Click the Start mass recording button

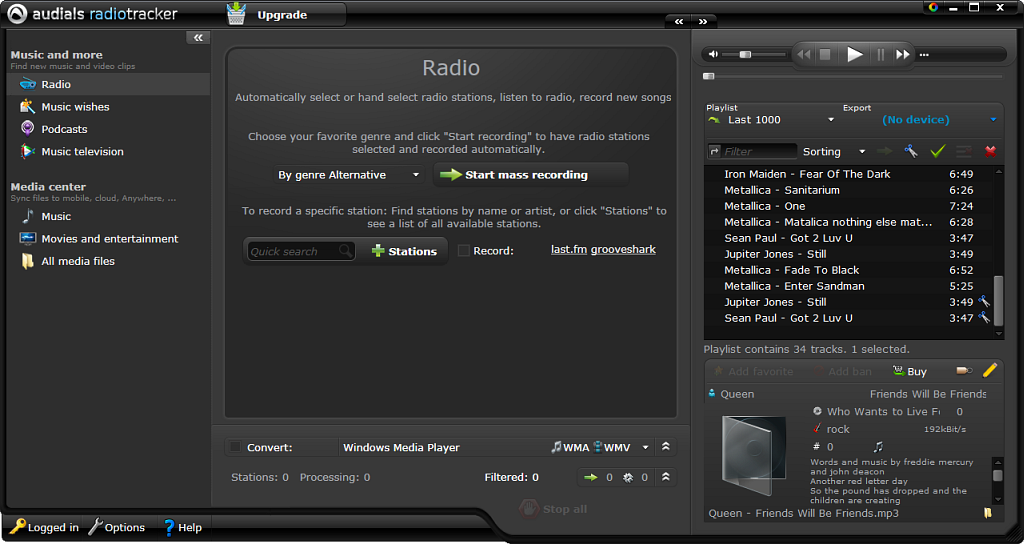pos(530,175)
